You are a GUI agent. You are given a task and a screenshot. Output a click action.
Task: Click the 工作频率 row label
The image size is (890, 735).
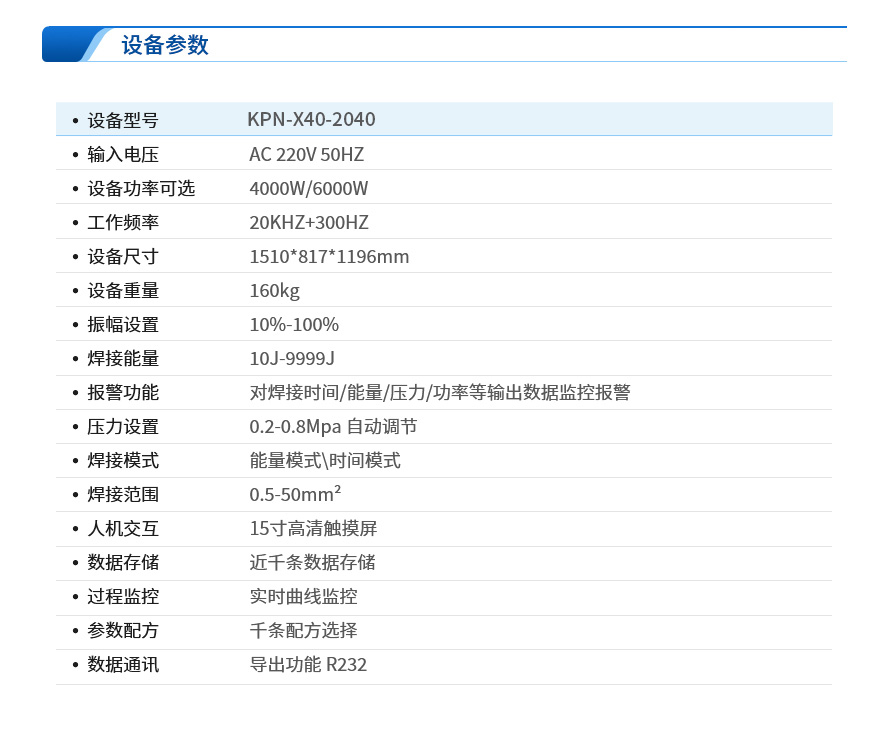[x=123, y=223]
